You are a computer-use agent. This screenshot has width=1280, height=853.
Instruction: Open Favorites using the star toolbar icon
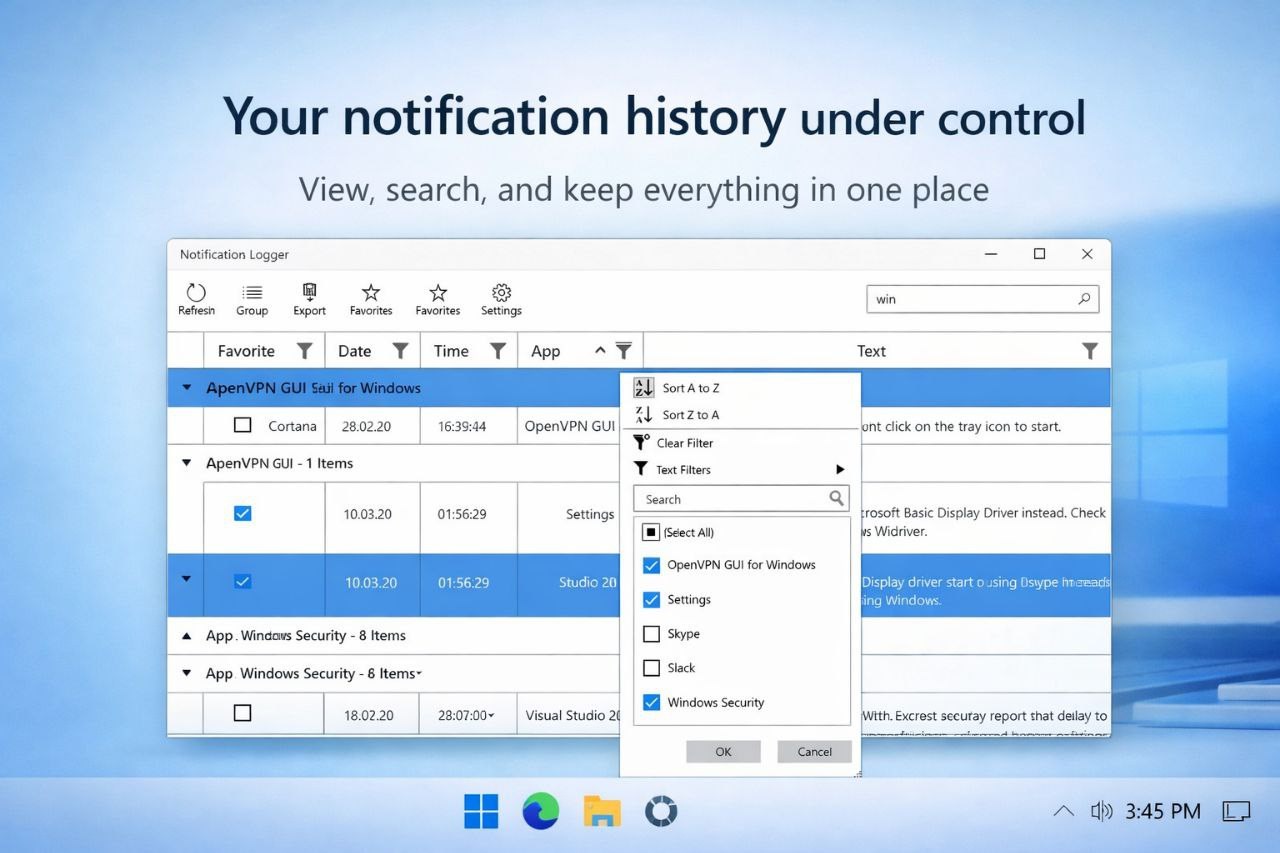point(371,298)
